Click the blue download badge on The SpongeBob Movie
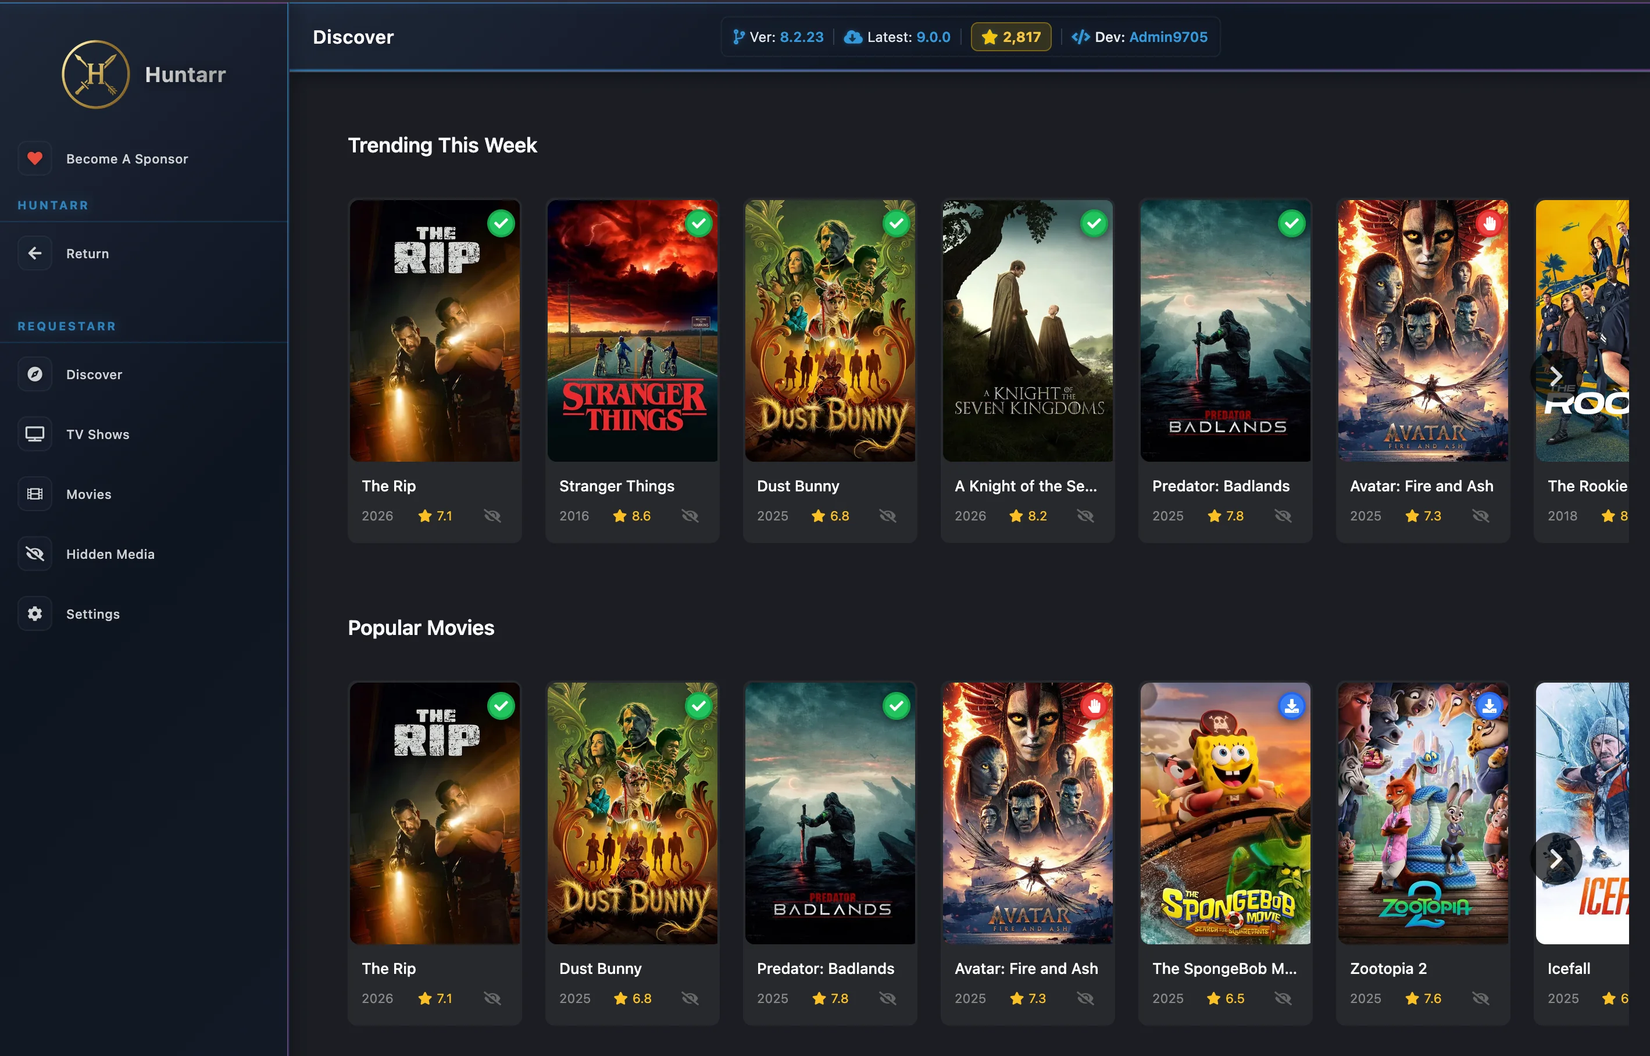Viewport: 1650px width, 1056px height. [1292, 706]
